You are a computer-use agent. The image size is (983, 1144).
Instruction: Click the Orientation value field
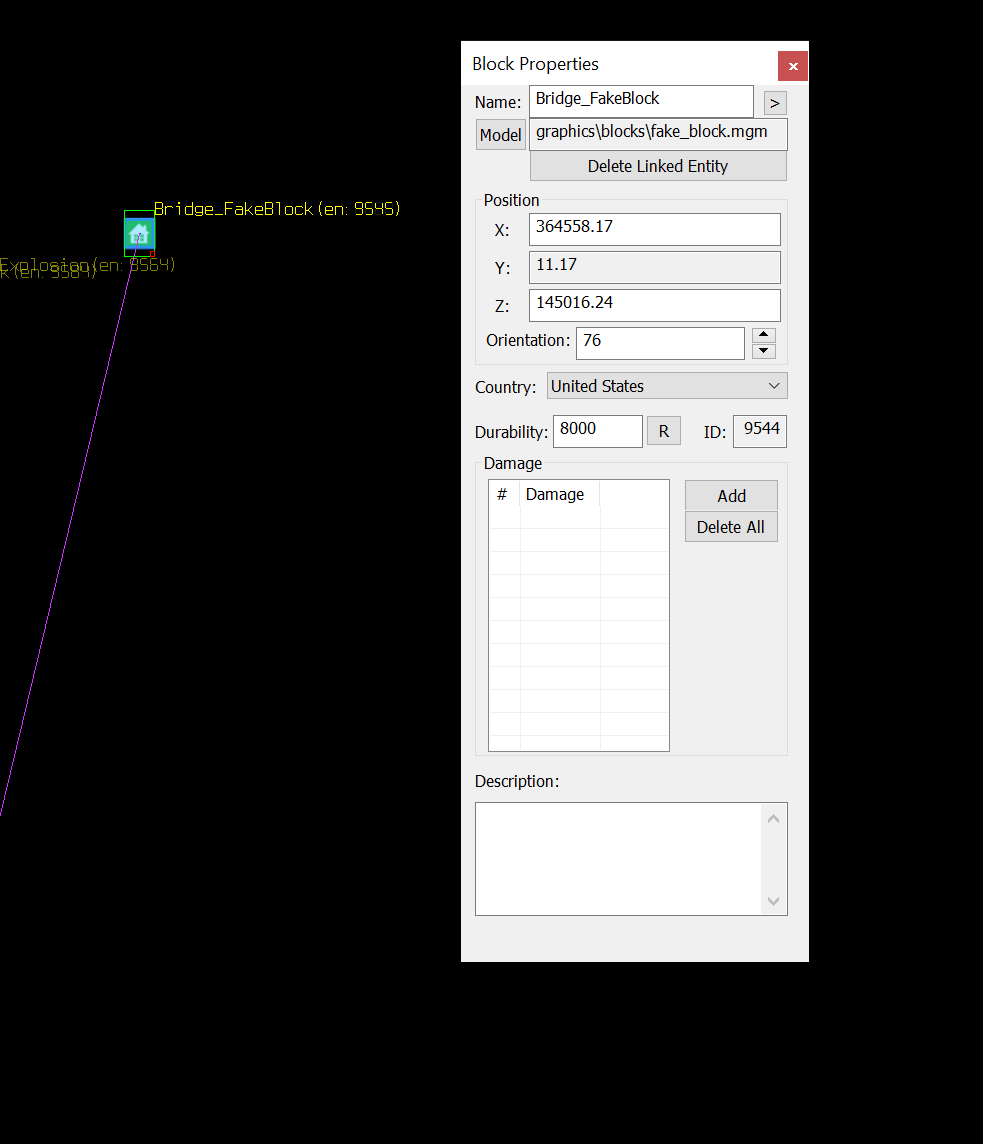pyautogui.click(x=660, y=343)
